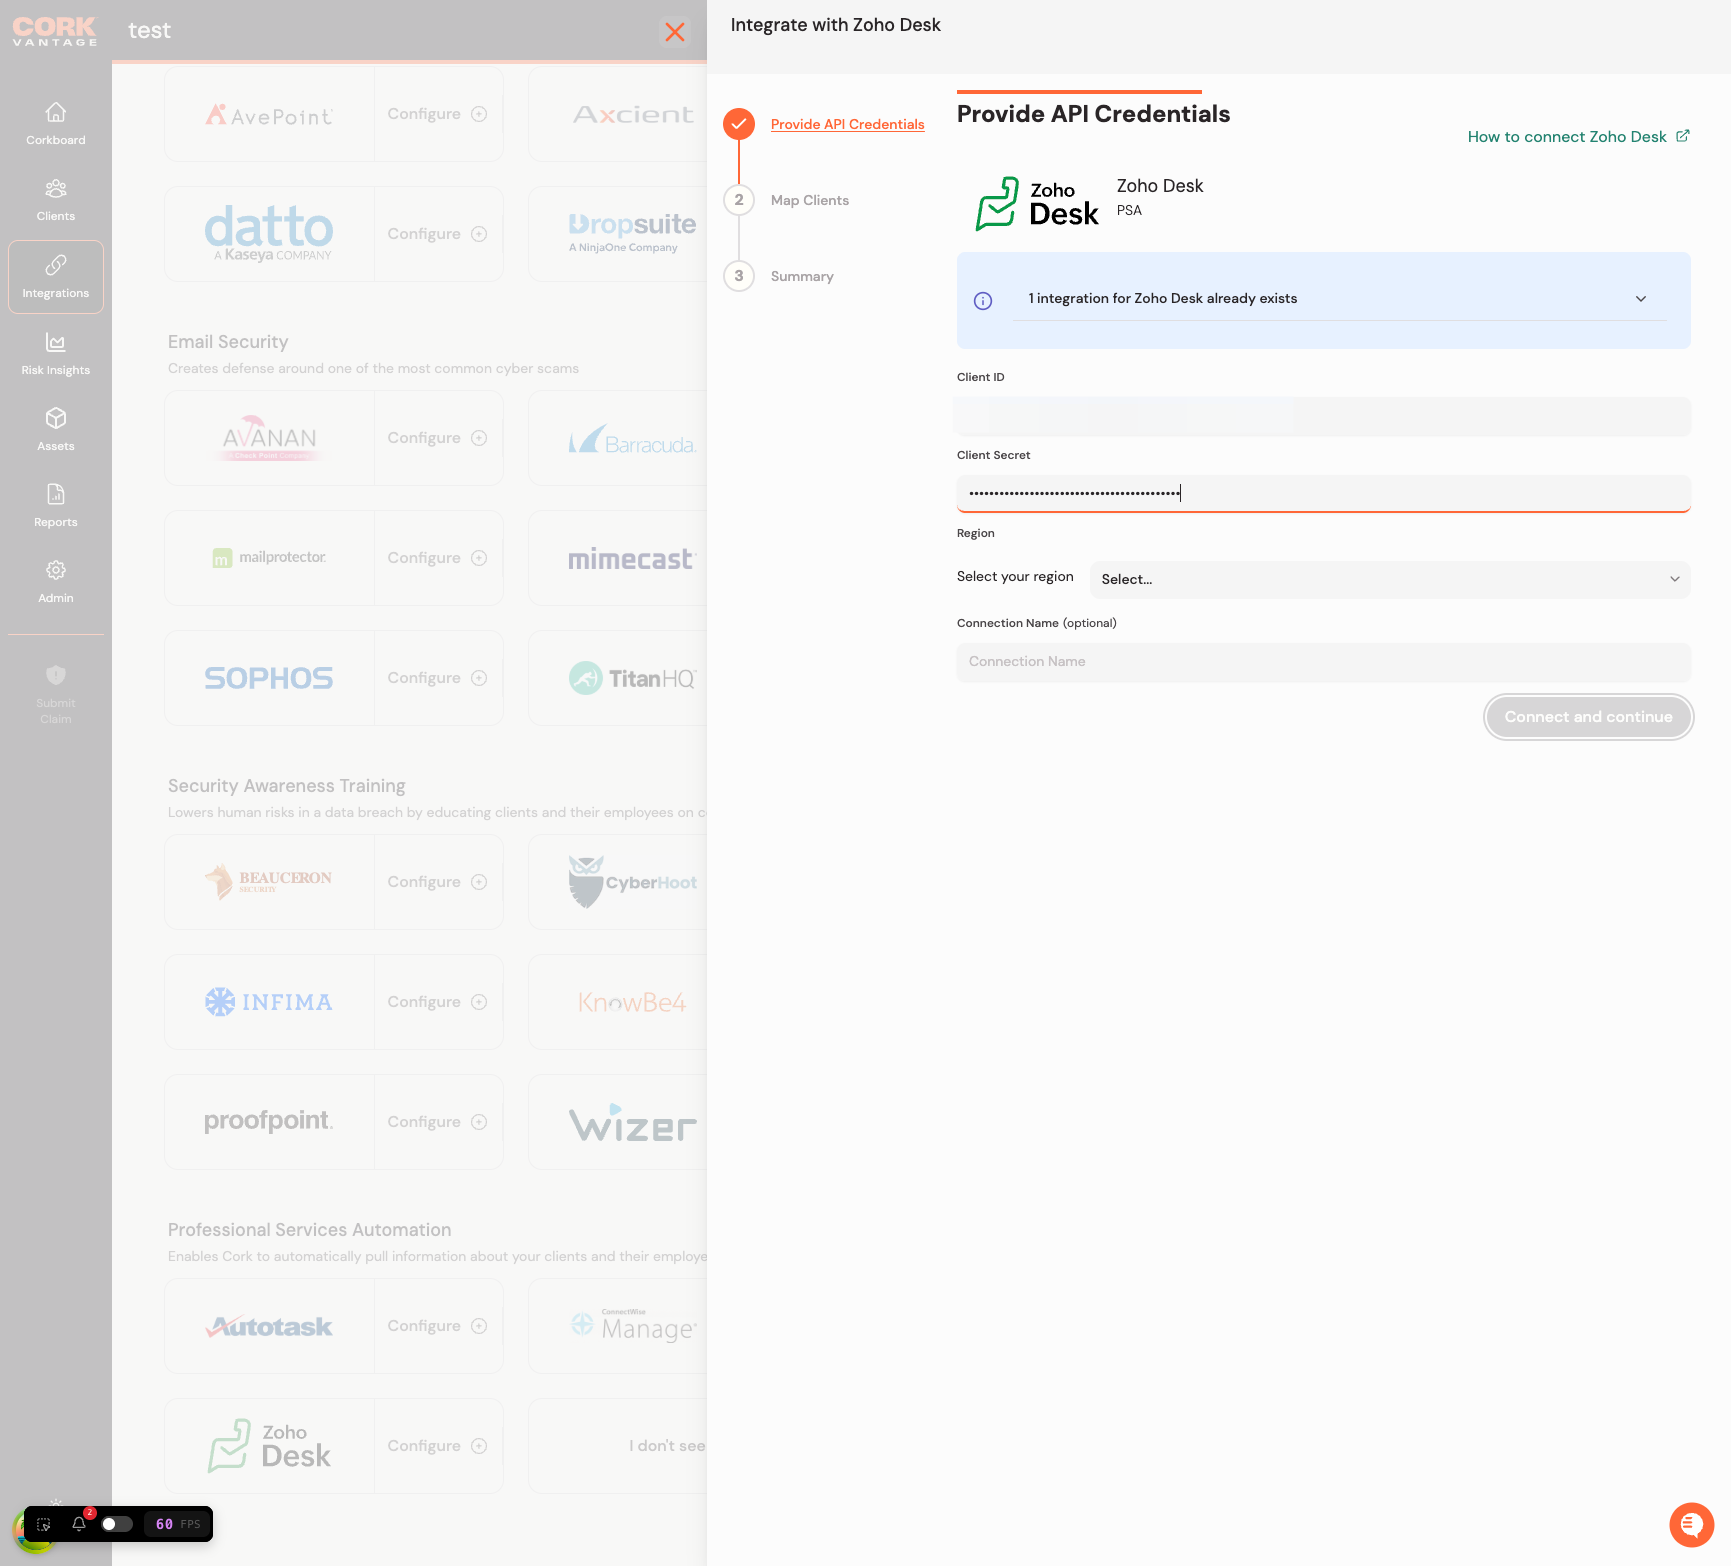Open the chat support bubble icon
This screenshot has height=1566, width=1731.
pyautogui.click(x=1692, y=1525)
